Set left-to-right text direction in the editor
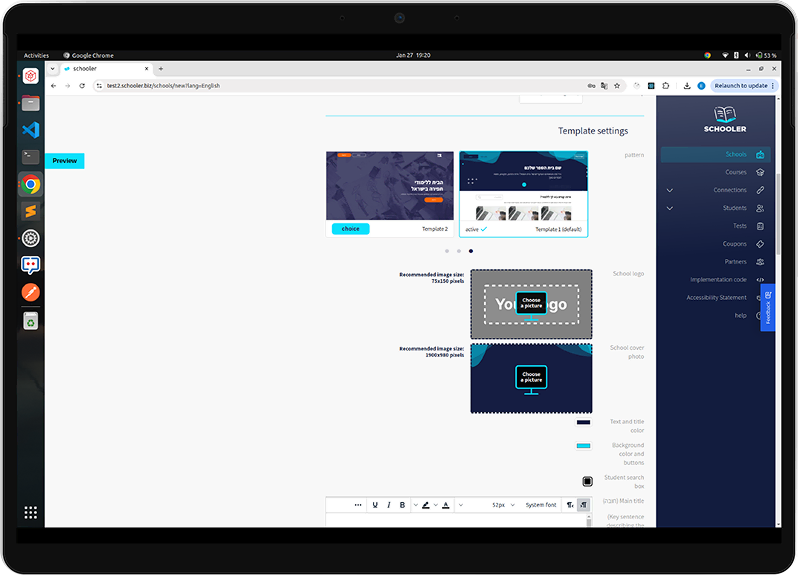 (570, 505)
